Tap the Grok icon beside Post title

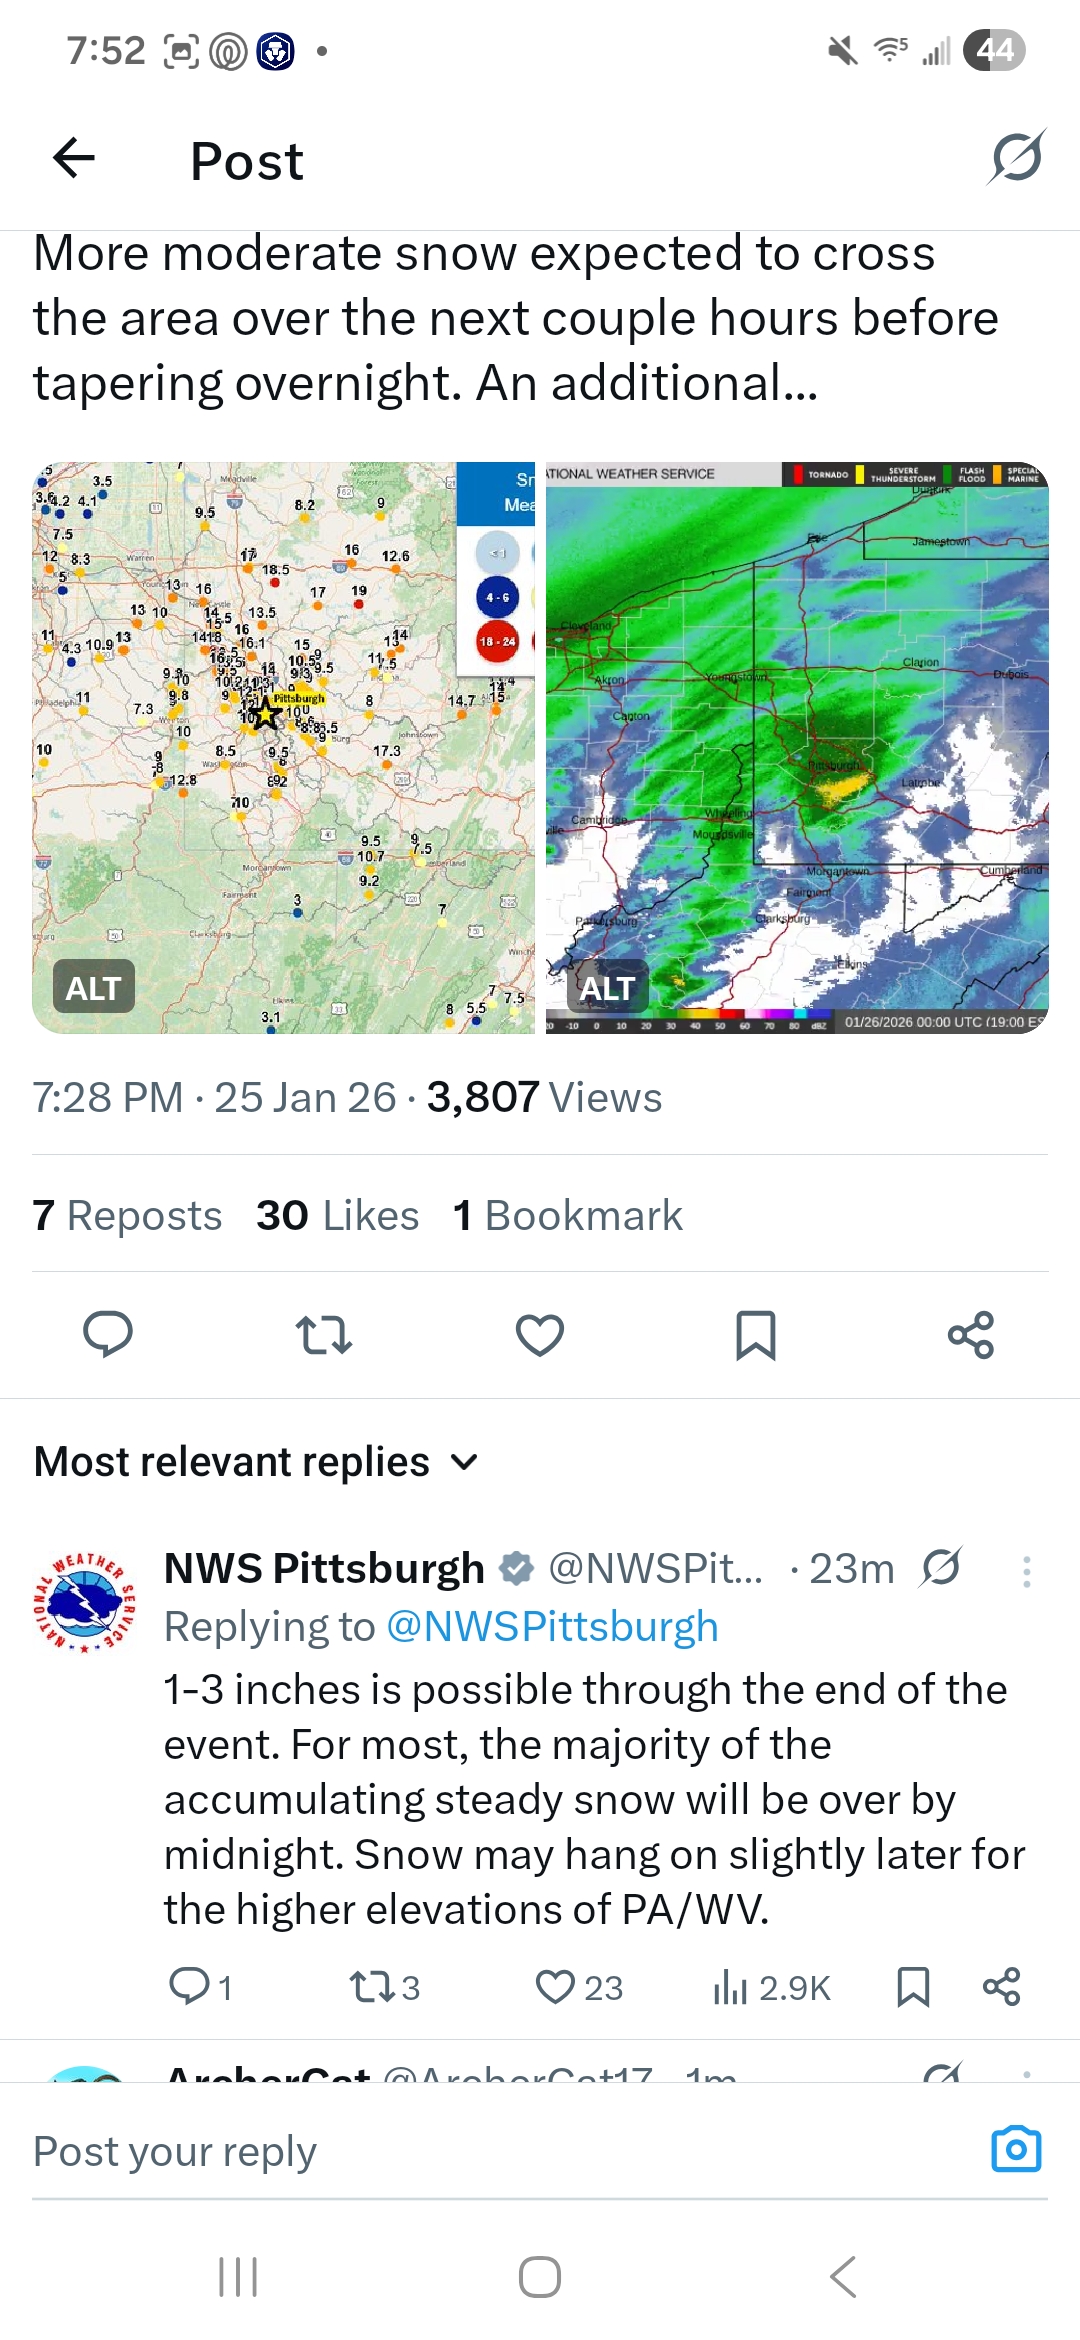[1017, 157]
